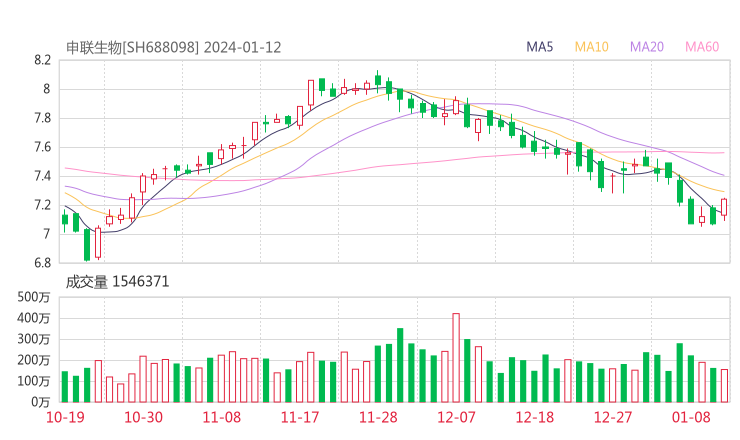Click the 100万 volume axis label
Screen dimensions: 740x440
click(x=34, y=381)
